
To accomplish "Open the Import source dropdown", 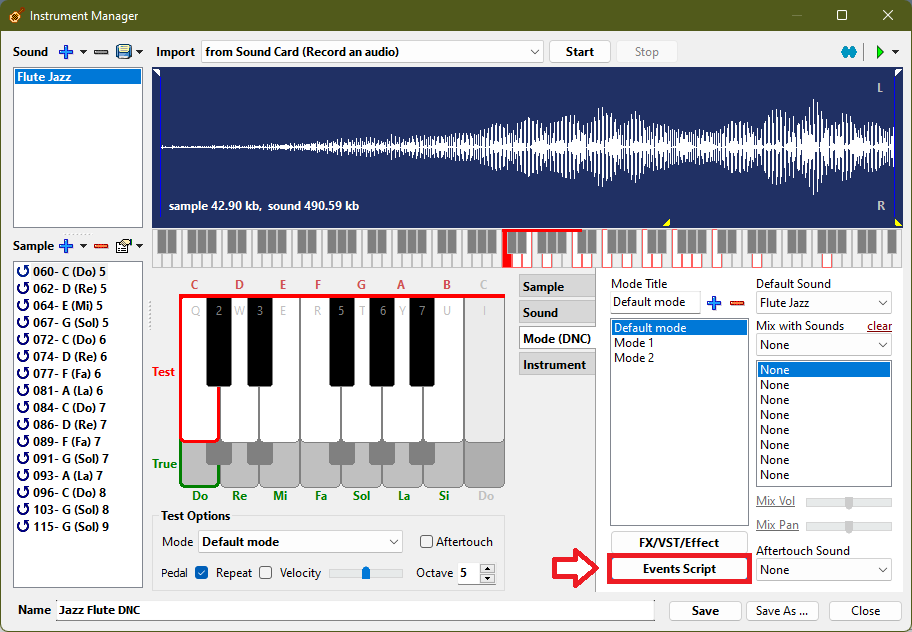I will 372,52.
